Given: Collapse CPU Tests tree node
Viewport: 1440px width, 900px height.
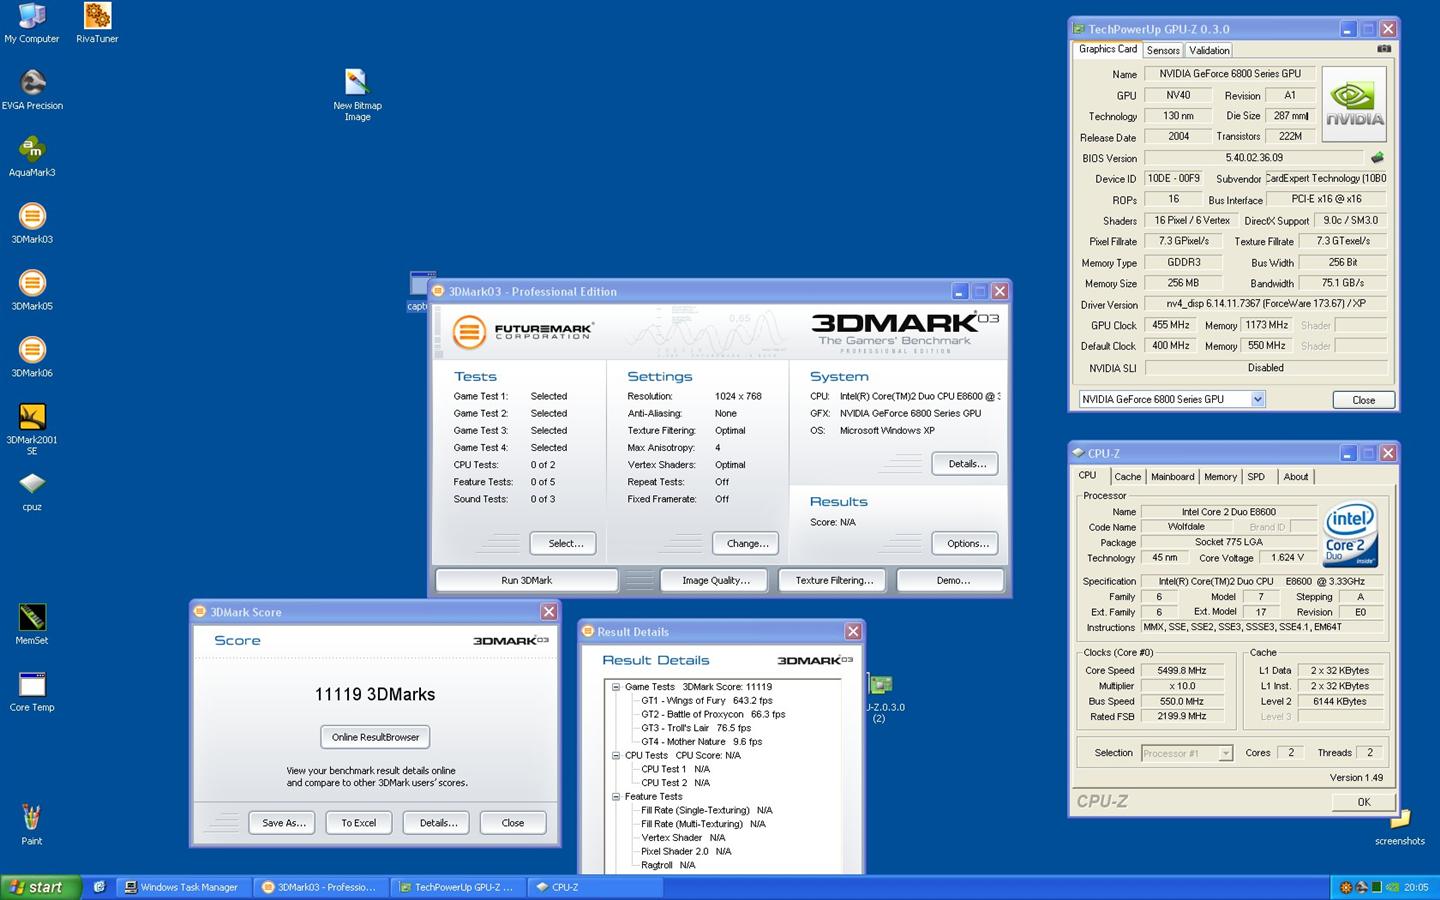Looking at the screenshot, I should click(616, 756).
